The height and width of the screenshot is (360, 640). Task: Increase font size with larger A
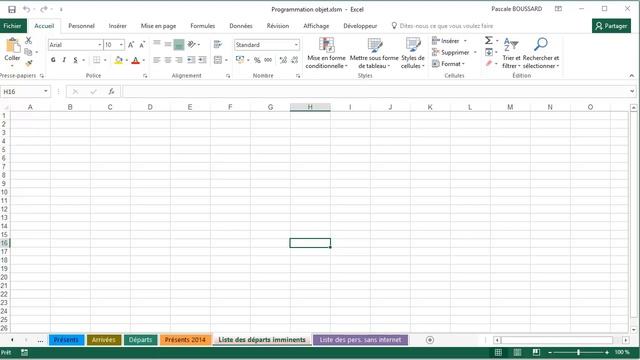click(131, 44)
